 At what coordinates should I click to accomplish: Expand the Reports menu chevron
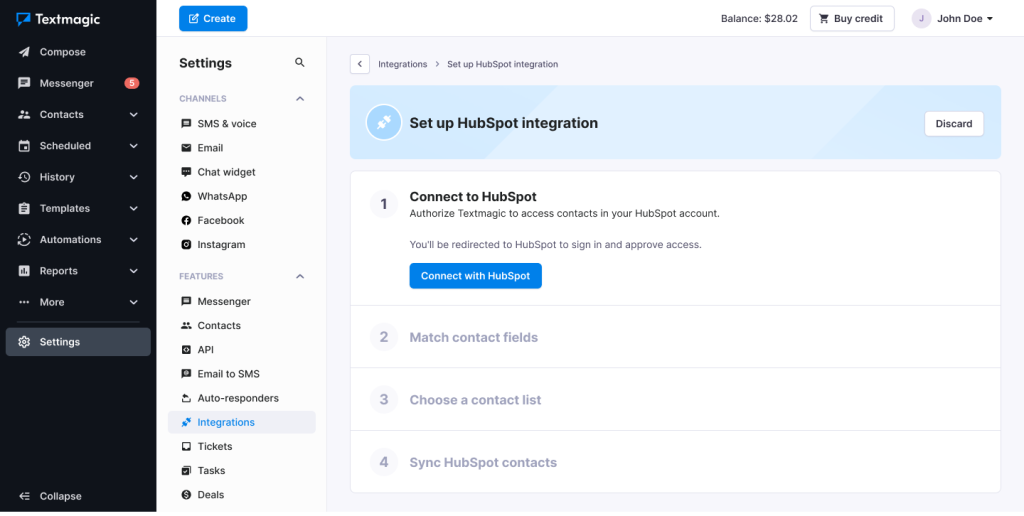point(134,271)
